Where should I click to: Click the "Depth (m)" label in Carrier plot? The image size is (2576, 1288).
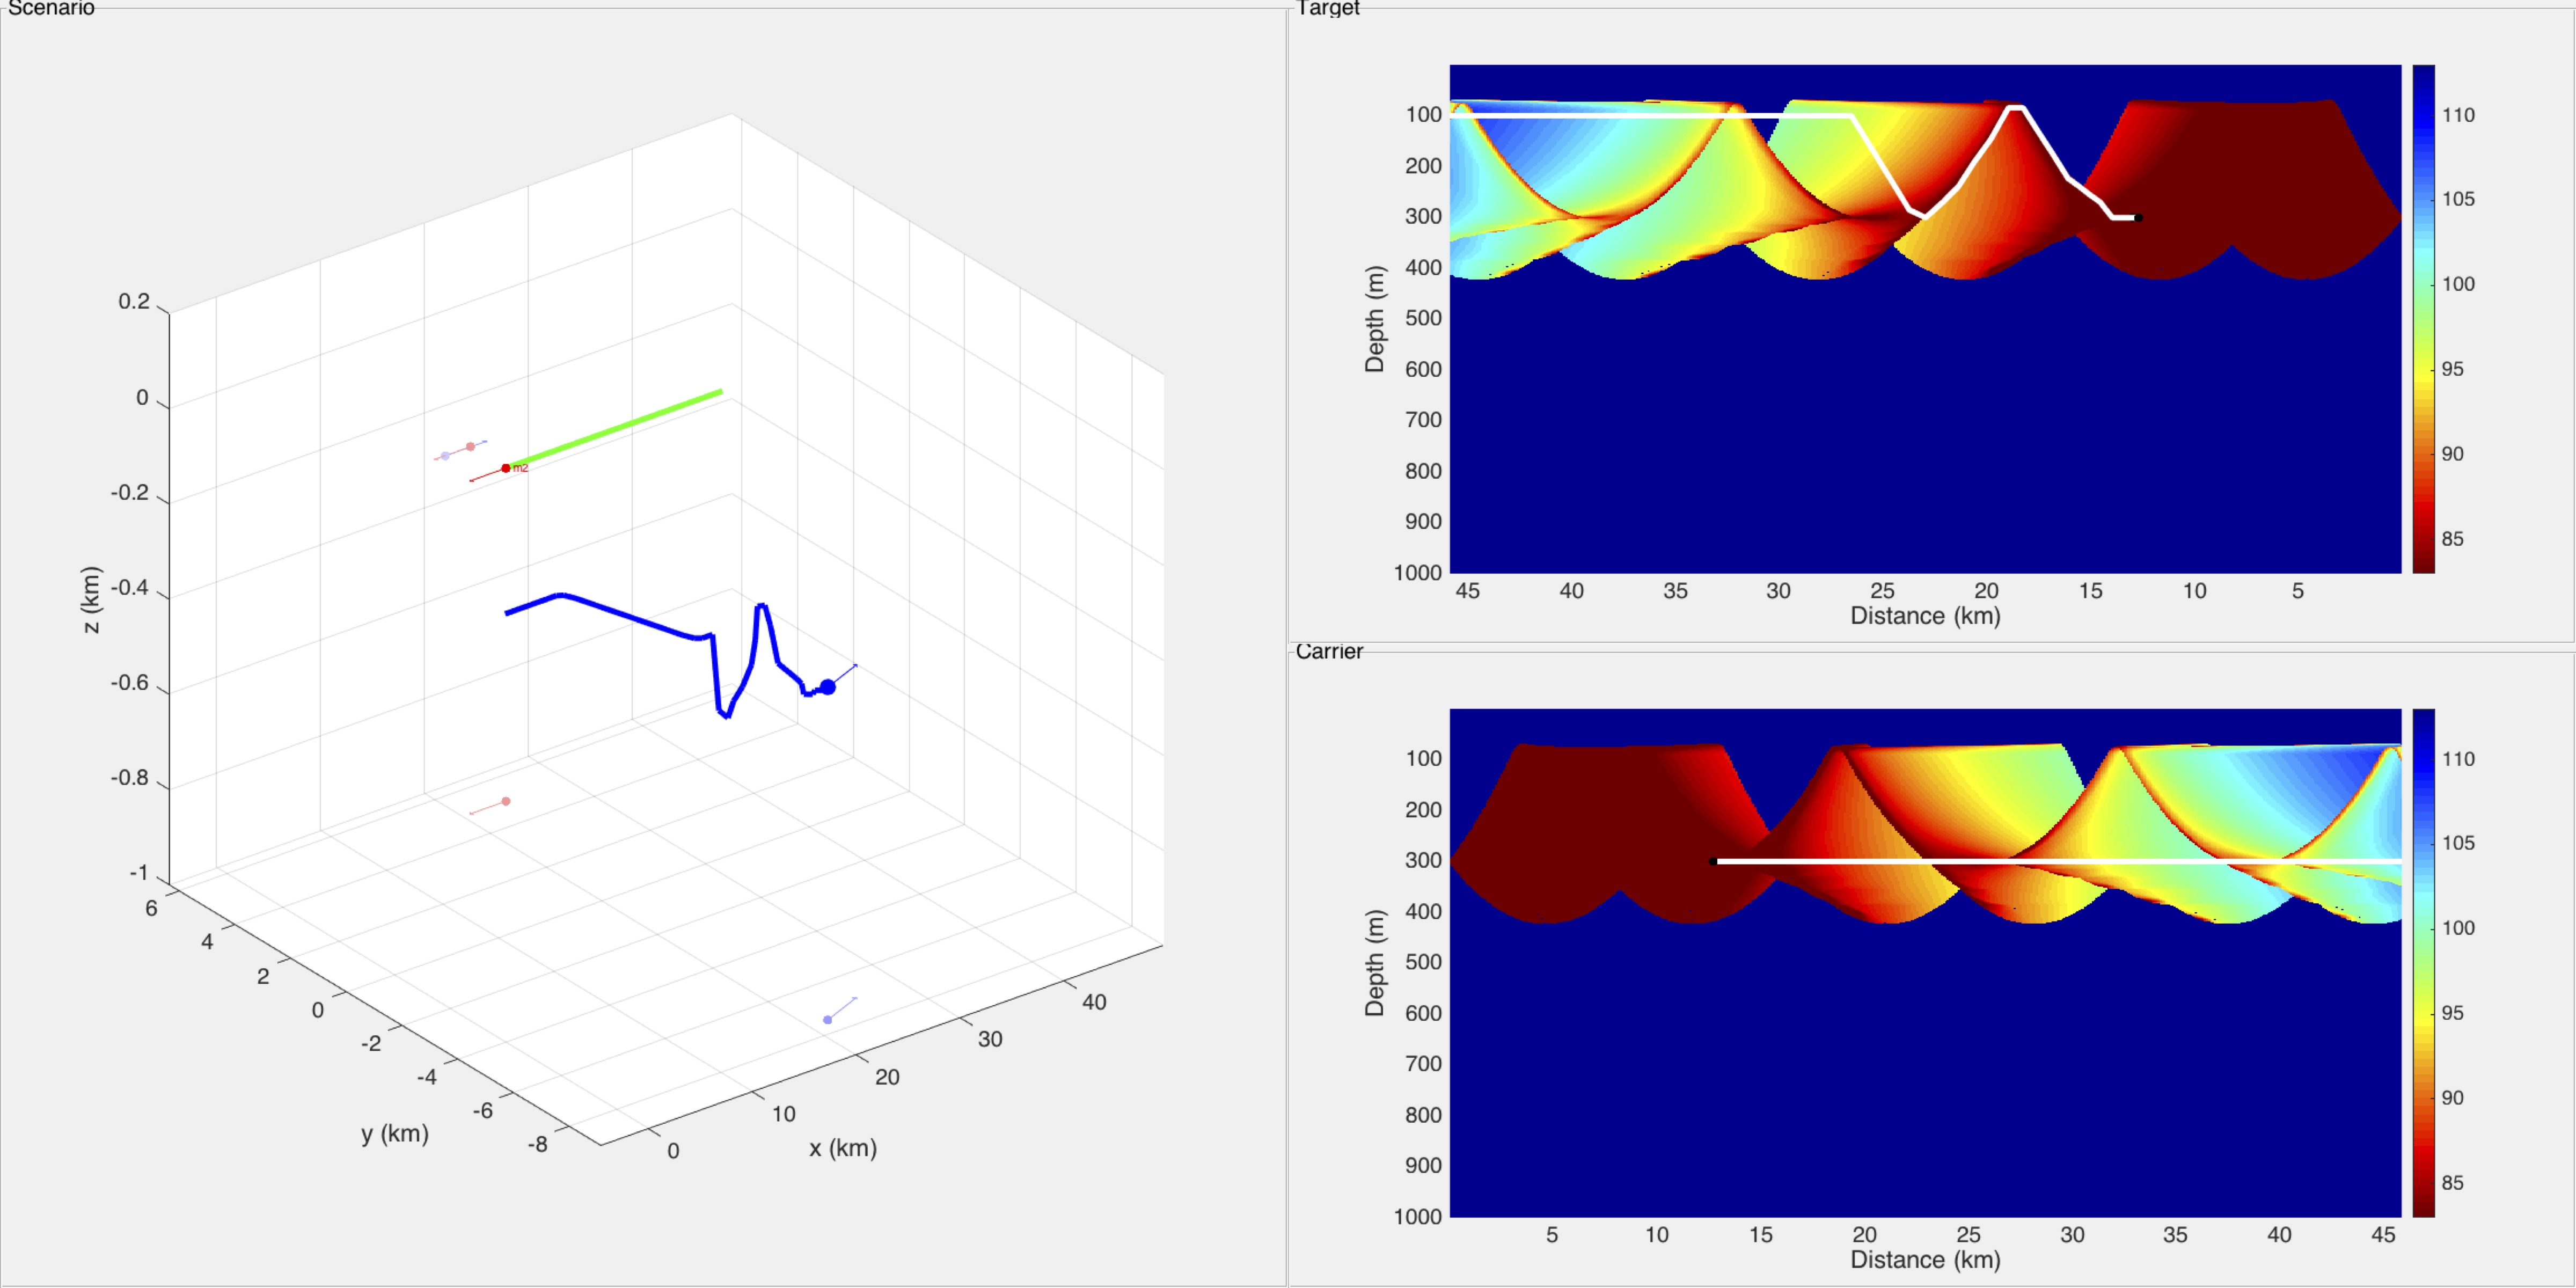click(x=1375, y=963)
